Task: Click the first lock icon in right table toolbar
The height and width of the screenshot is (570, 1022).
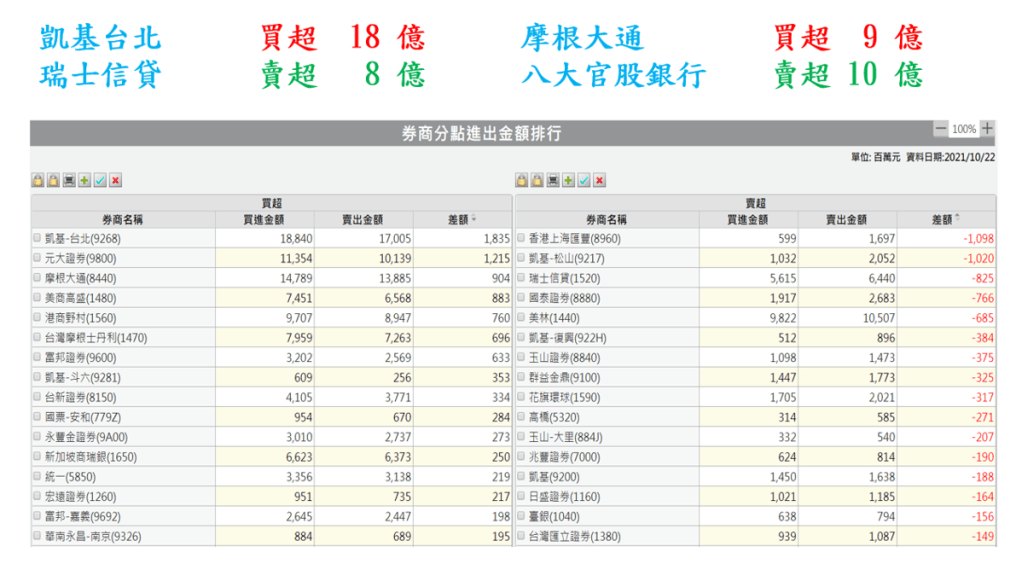Action: pos(521,181)
